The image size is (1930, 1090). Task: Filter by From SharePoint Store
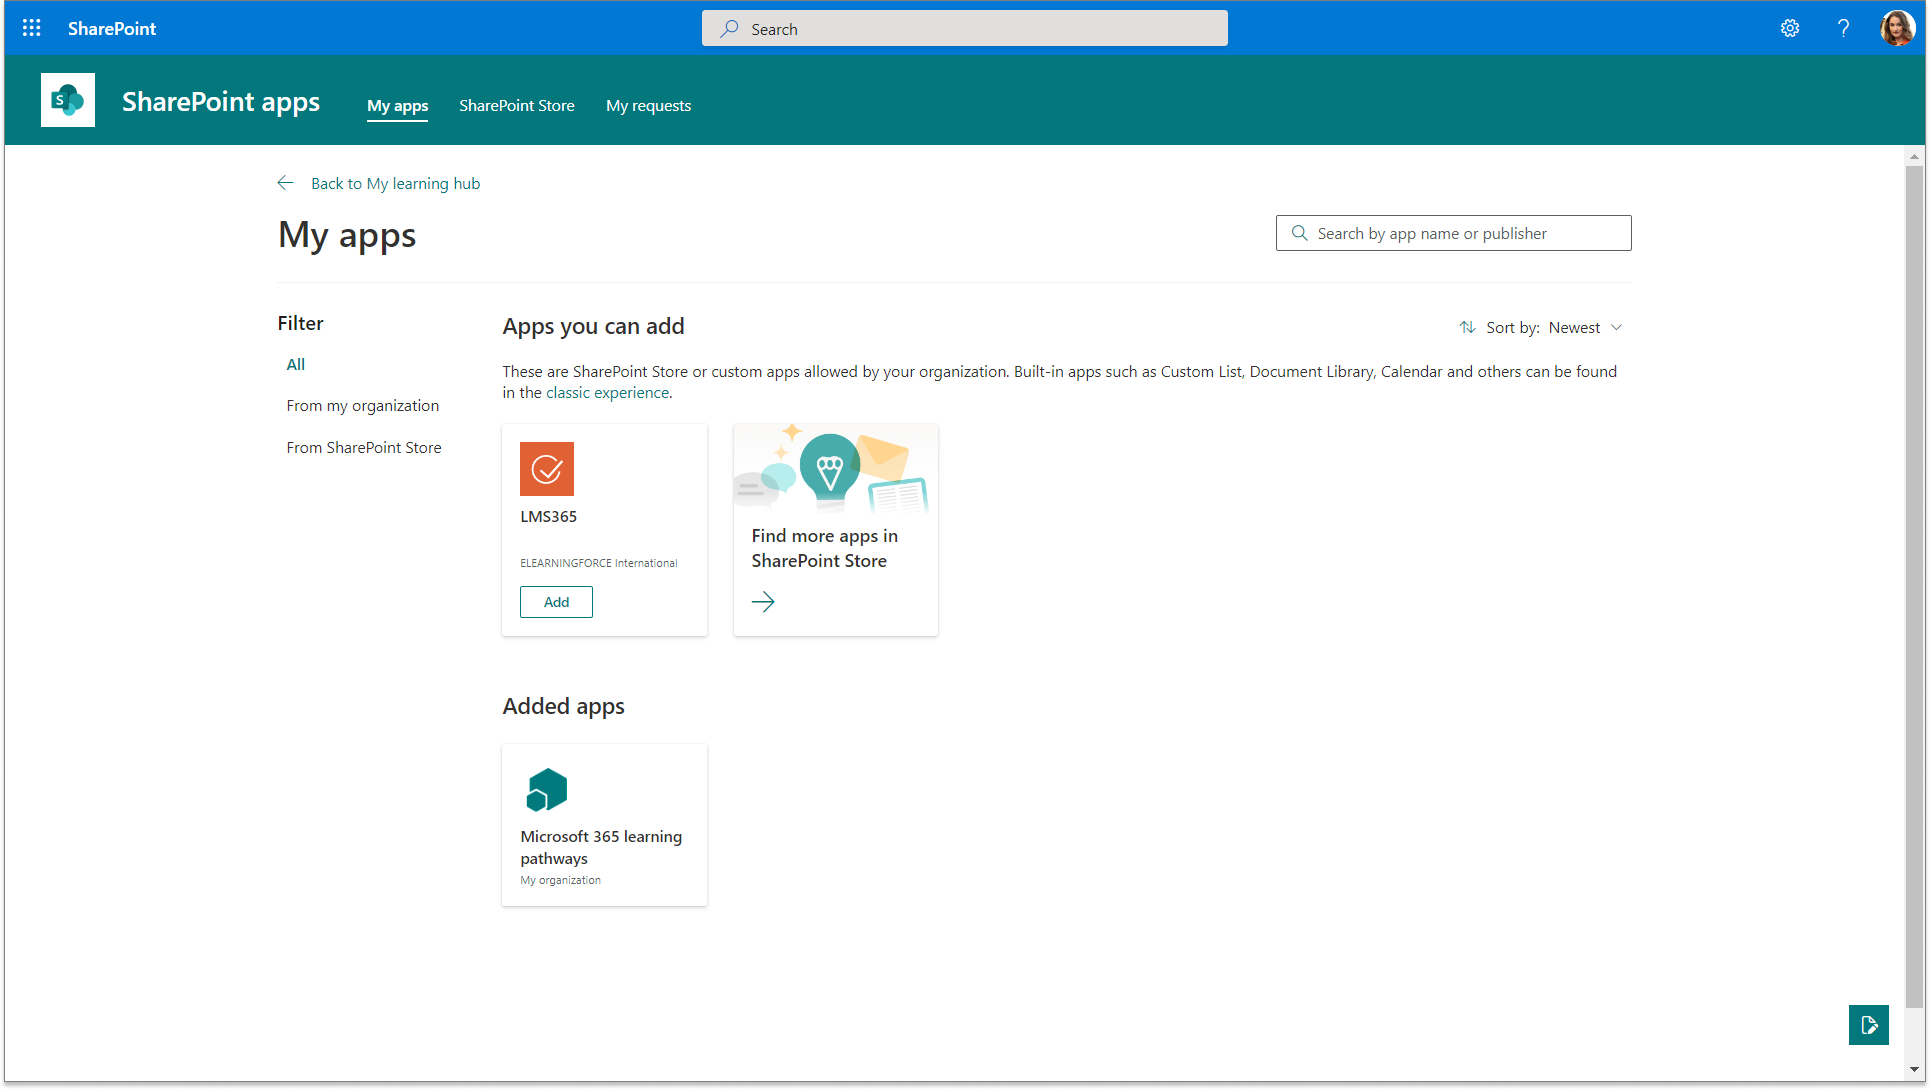[x=363, y=447]
